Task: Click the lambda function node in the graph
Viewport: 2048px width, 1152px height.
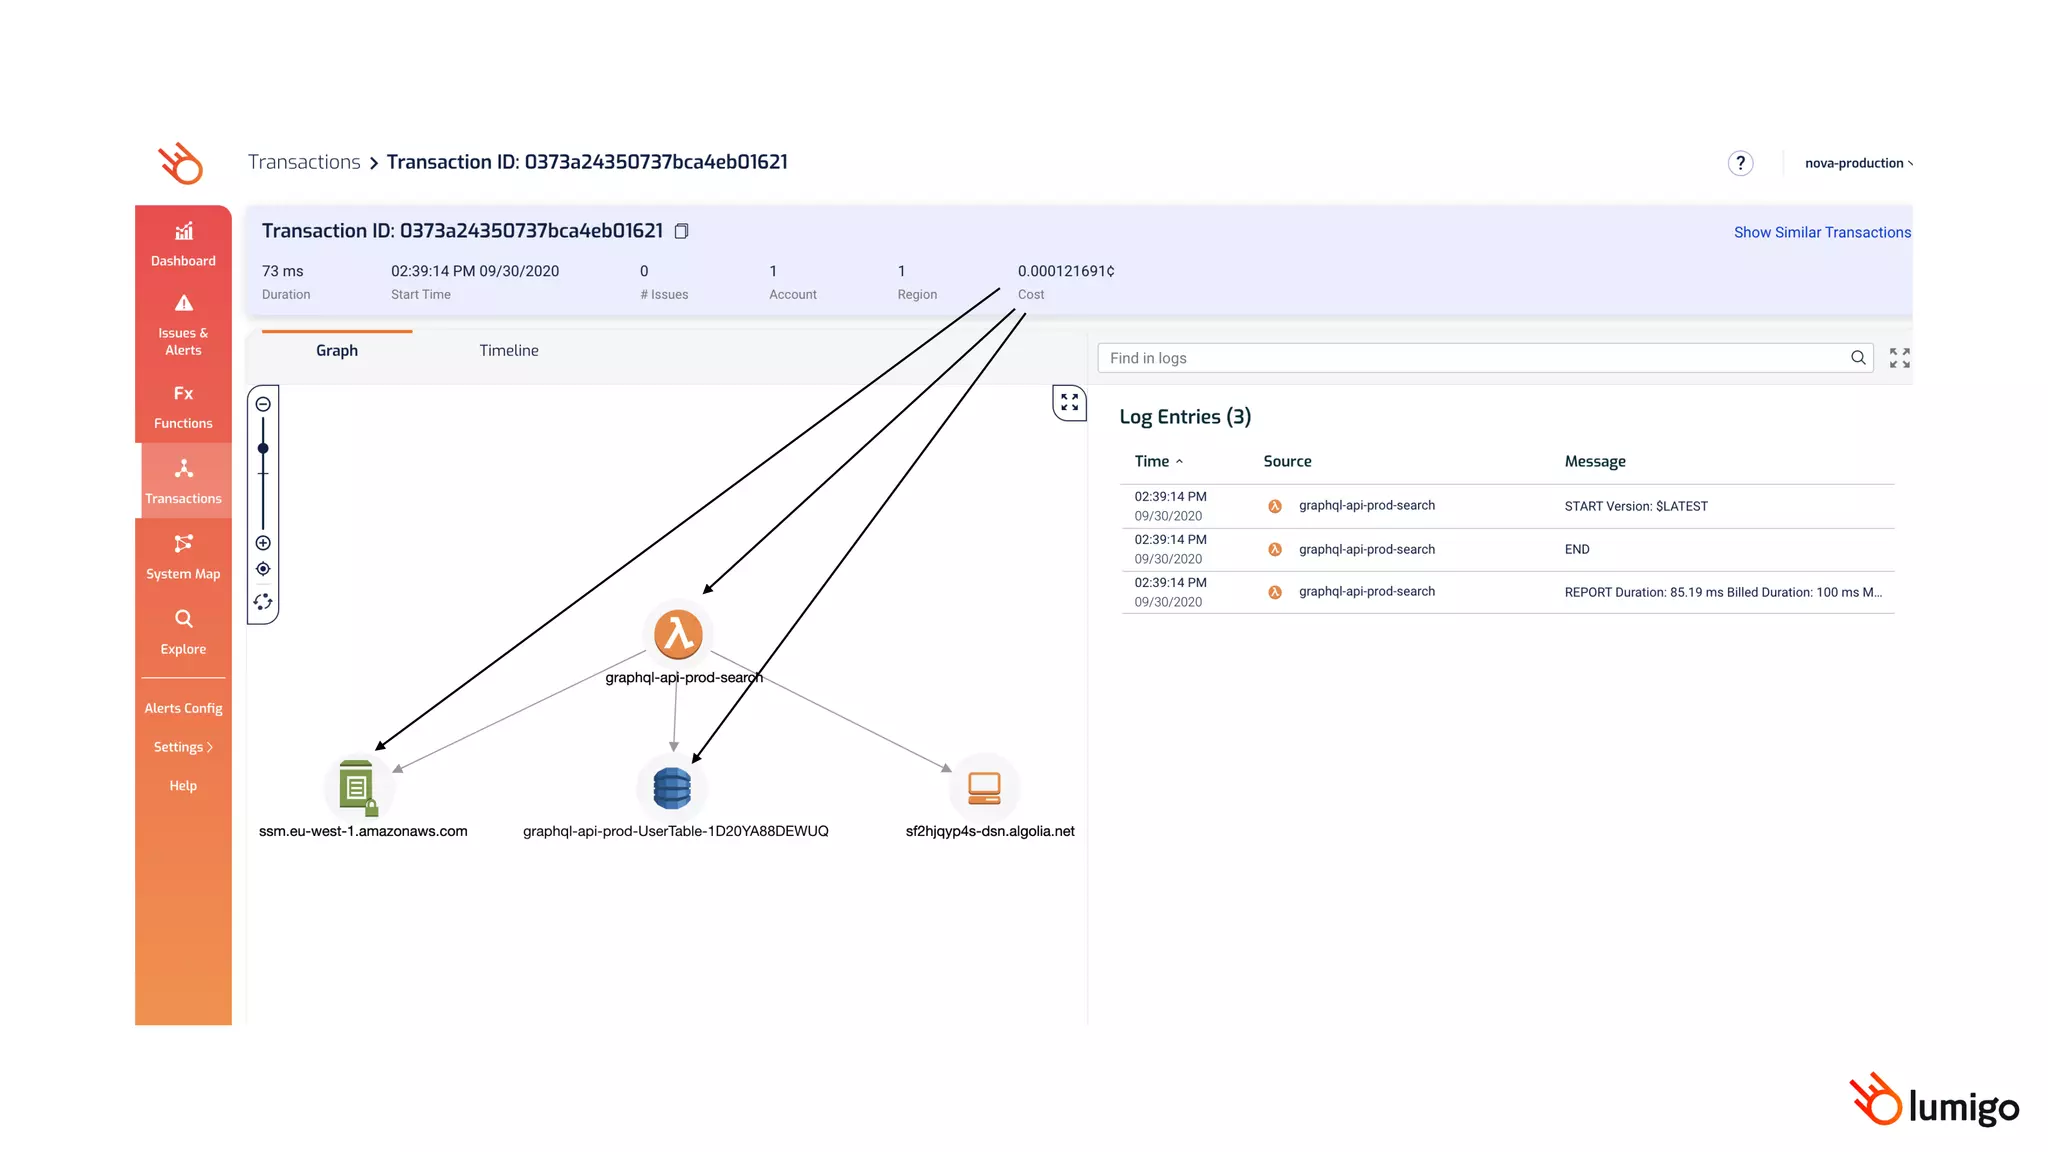Action: click(678, 634)
